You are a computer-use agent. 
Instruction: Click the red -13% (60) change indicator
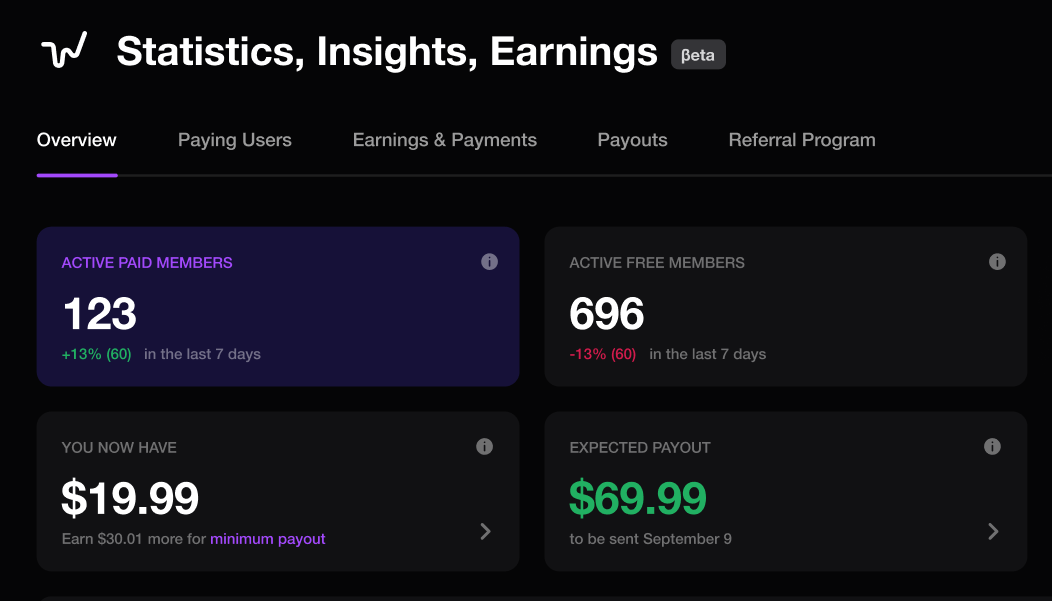[x=602, y=354]
